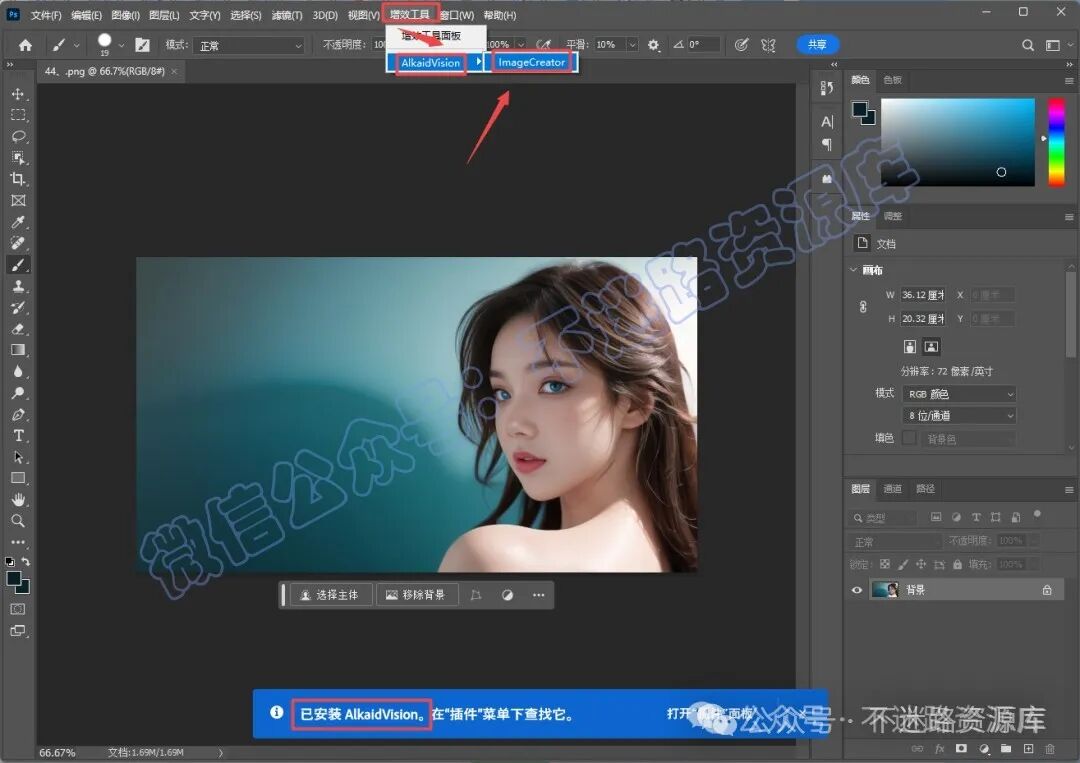Select the Path Selection tool
Viewport: 1080px width, 763px height.
click(18, 457)
